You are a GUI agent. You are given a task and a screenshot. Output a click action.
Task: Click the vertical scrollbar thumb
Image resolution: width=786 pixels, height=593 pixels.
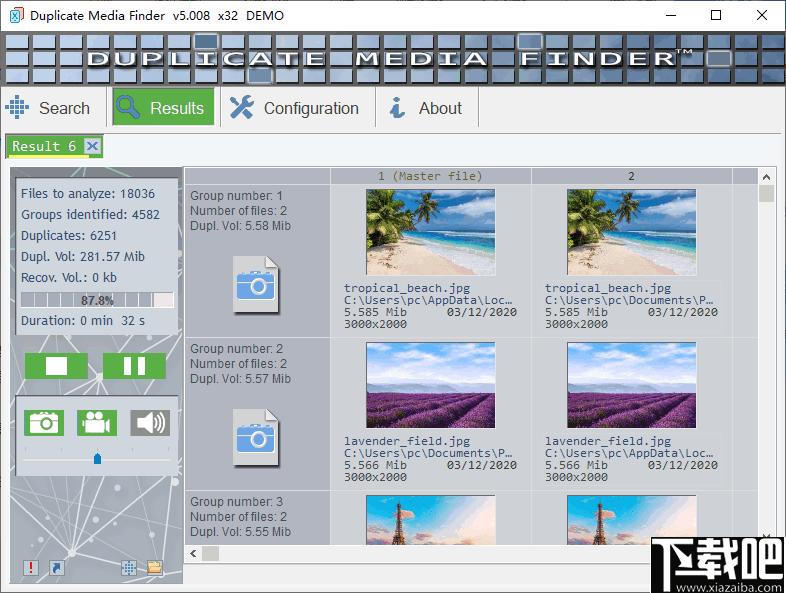766,193
